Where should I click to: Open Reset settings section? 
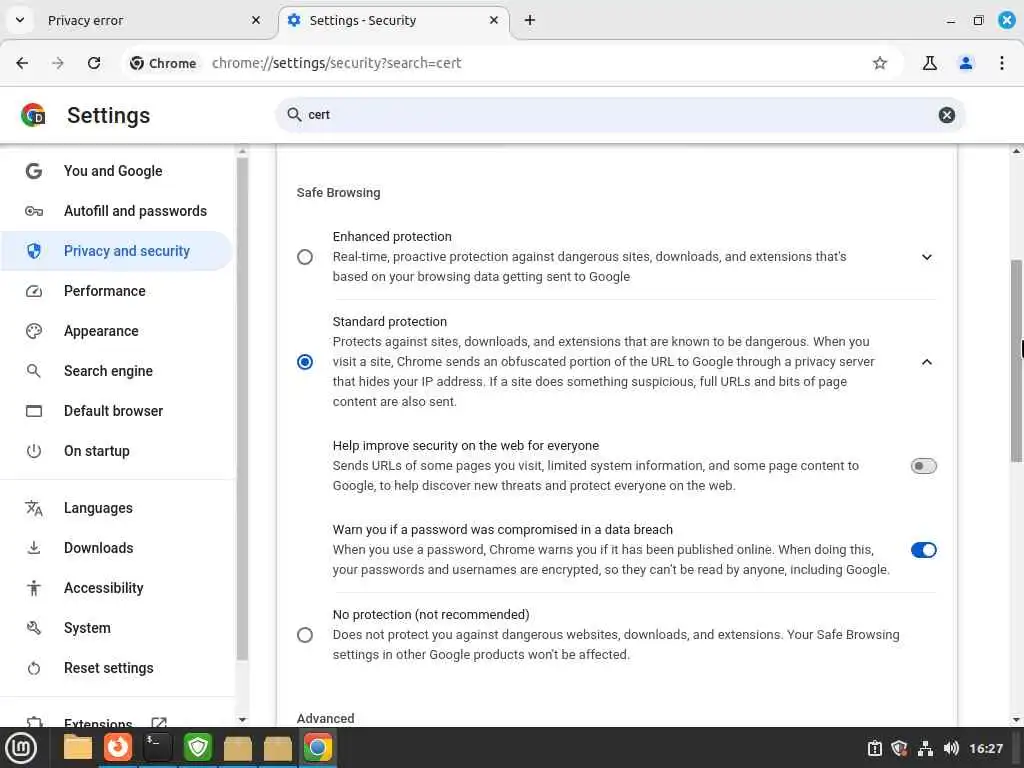click(x=116, y=668)
